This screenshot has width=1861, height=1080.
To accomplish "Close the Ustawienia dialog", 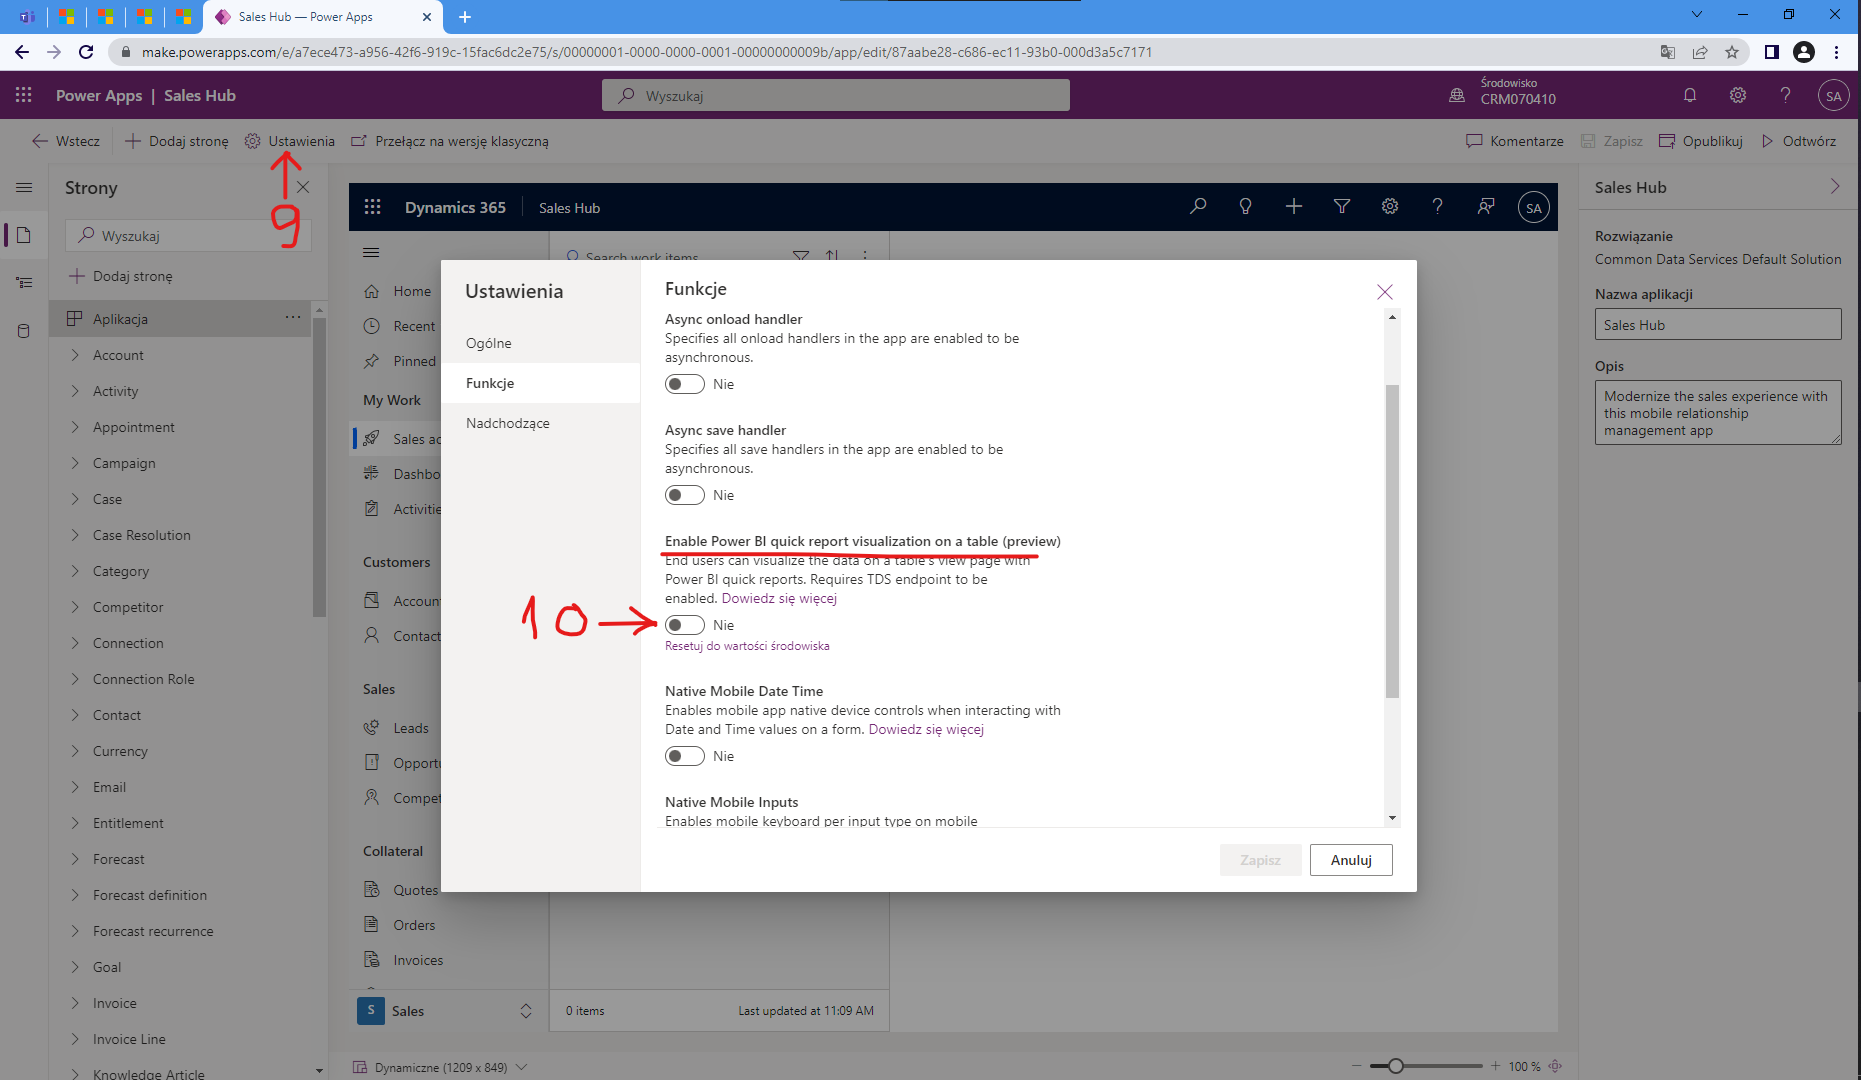I will (x=1384, y=291).
